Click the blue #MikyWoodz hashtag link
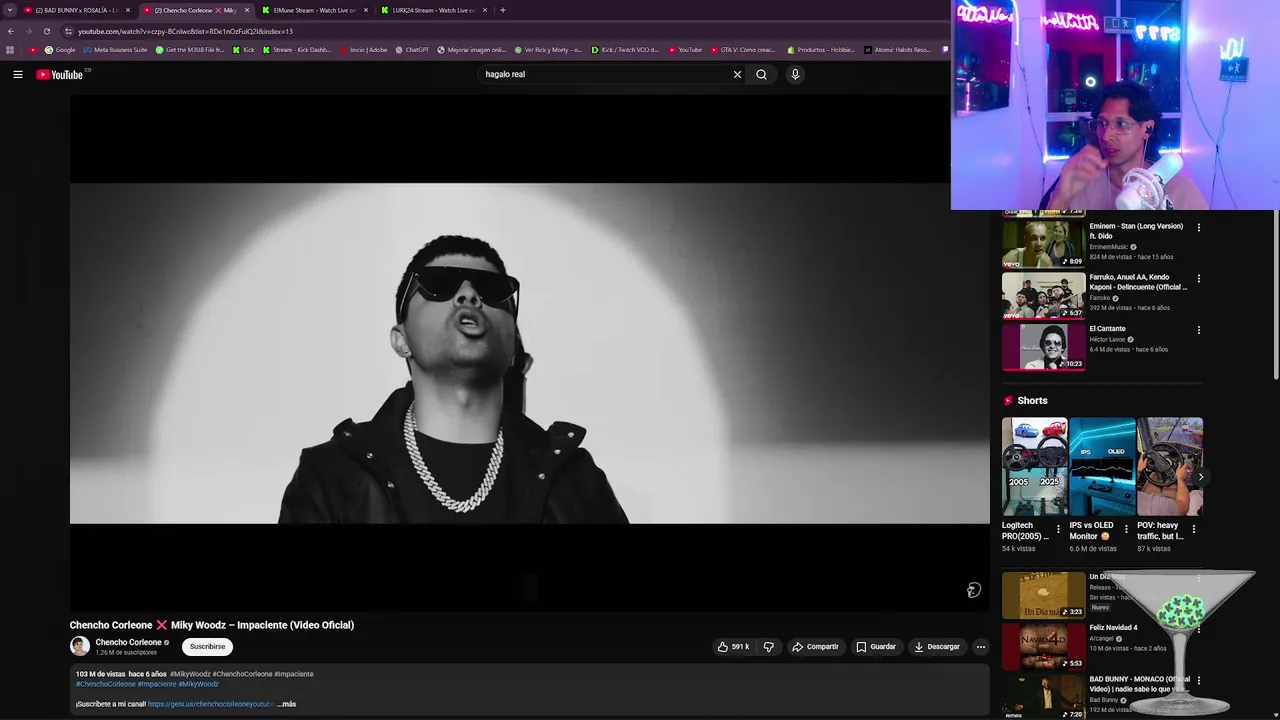Screen dimensions: 1280x720 (198, 684)
